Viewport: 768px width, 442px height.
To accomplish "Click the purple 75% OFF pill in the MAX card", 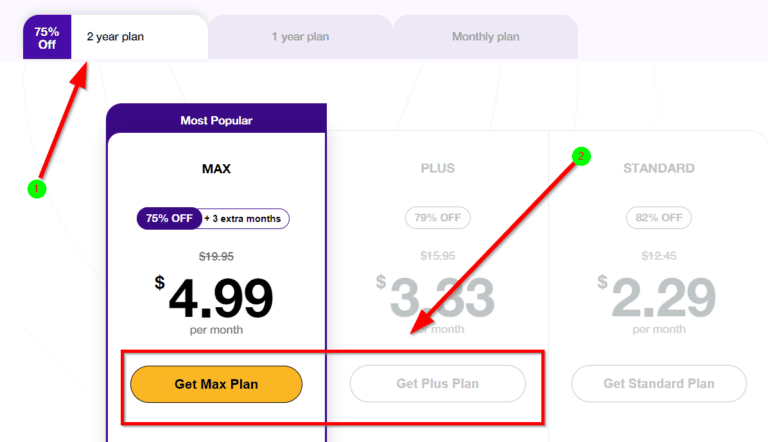I will (168, 218).
